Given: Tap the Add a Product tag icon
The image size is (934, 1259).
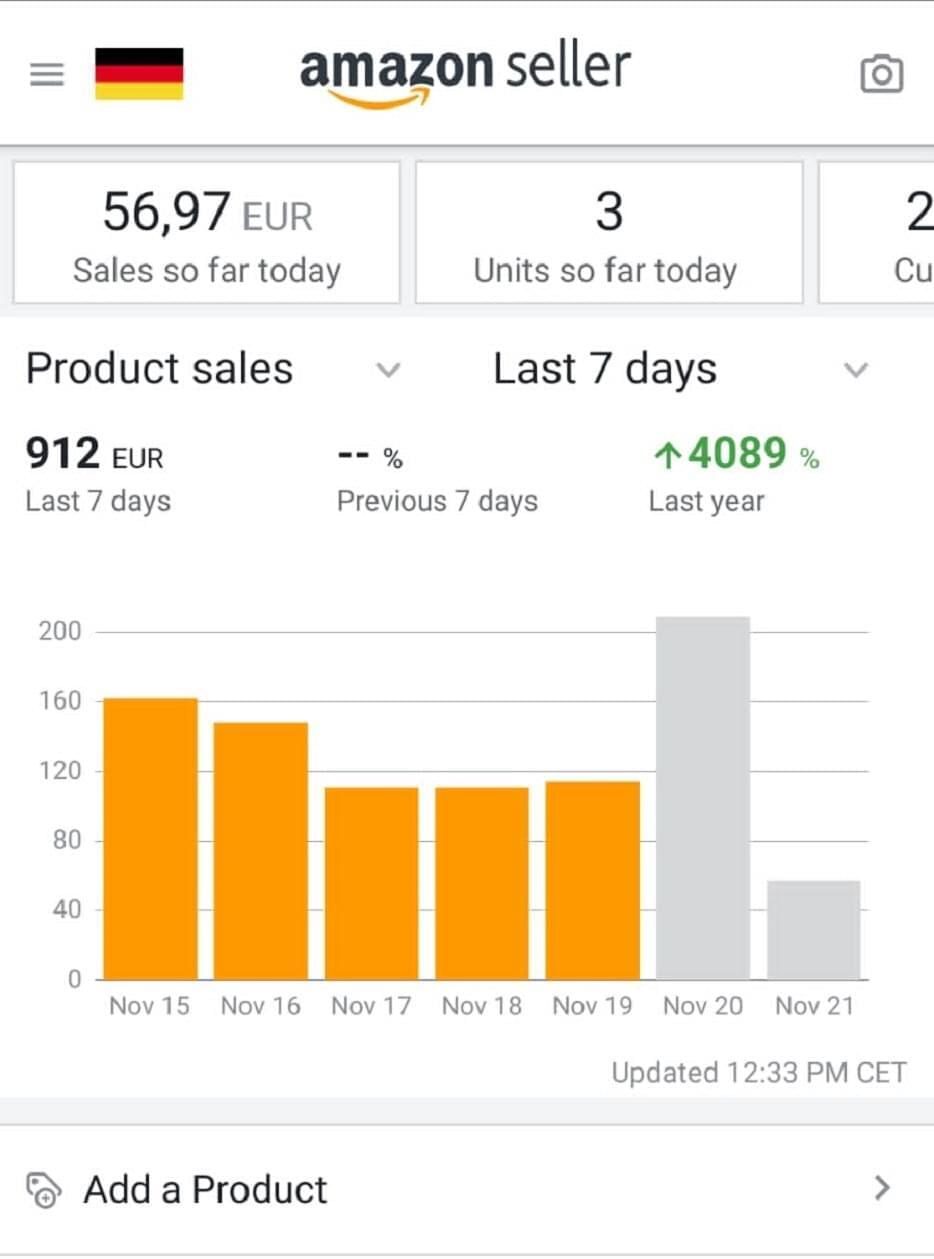Looking at the screenshot, I should click(x=43, y=1190).
